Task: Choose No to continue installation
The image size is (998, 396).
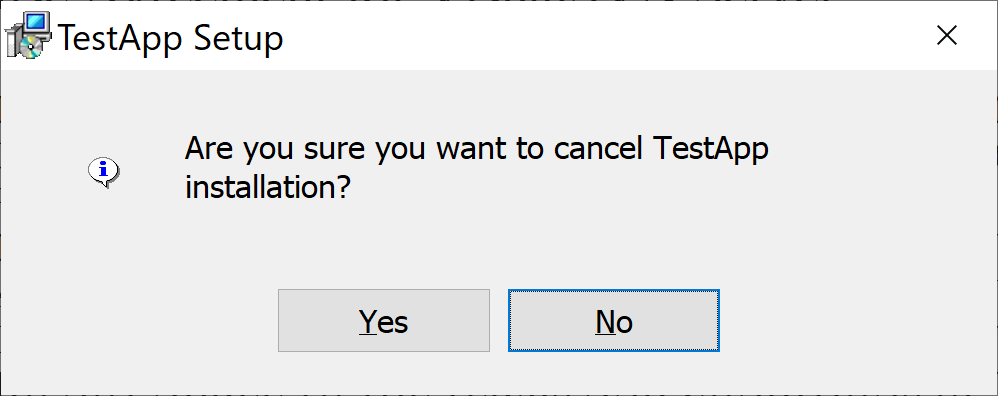Action: click(614, 320)
